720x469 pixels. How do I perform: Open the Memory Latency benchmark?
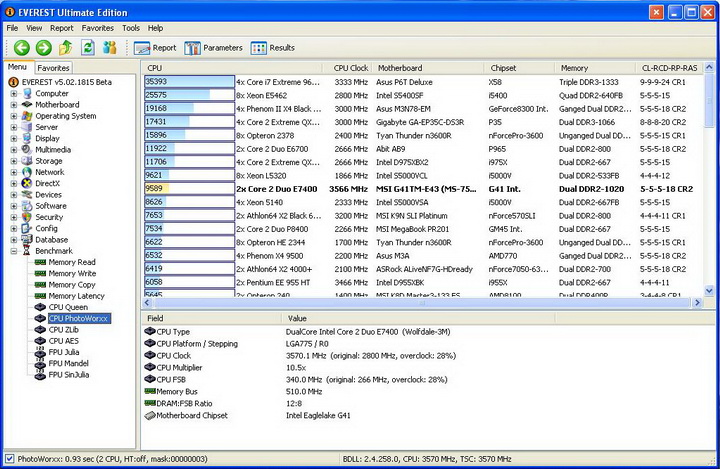[76, 296]
